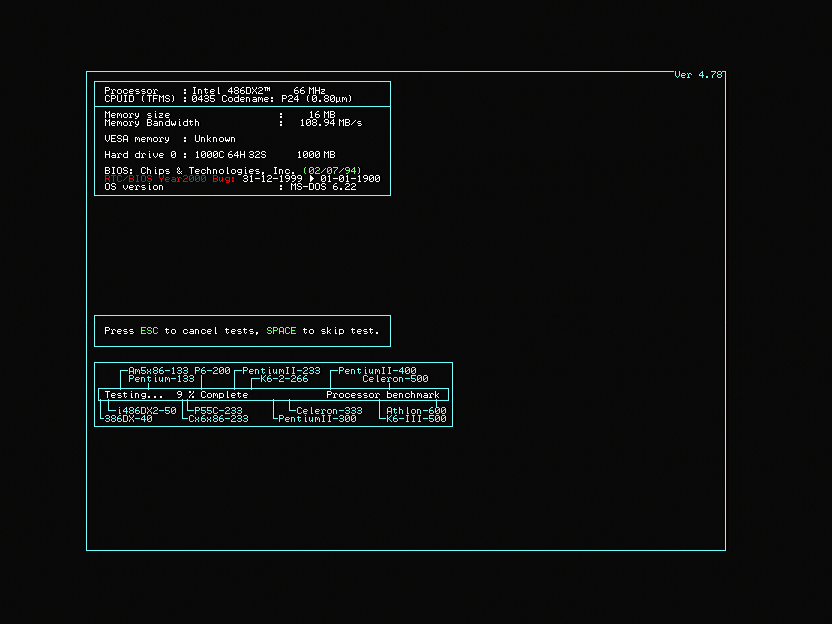
Task: Select the "Unknown" VESA memory value
Action: click(215, 138)
